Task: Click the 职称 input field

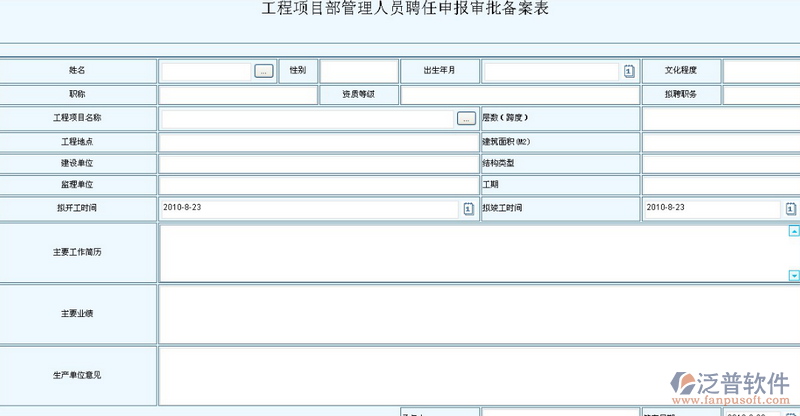Action: [x=237, y=95]
